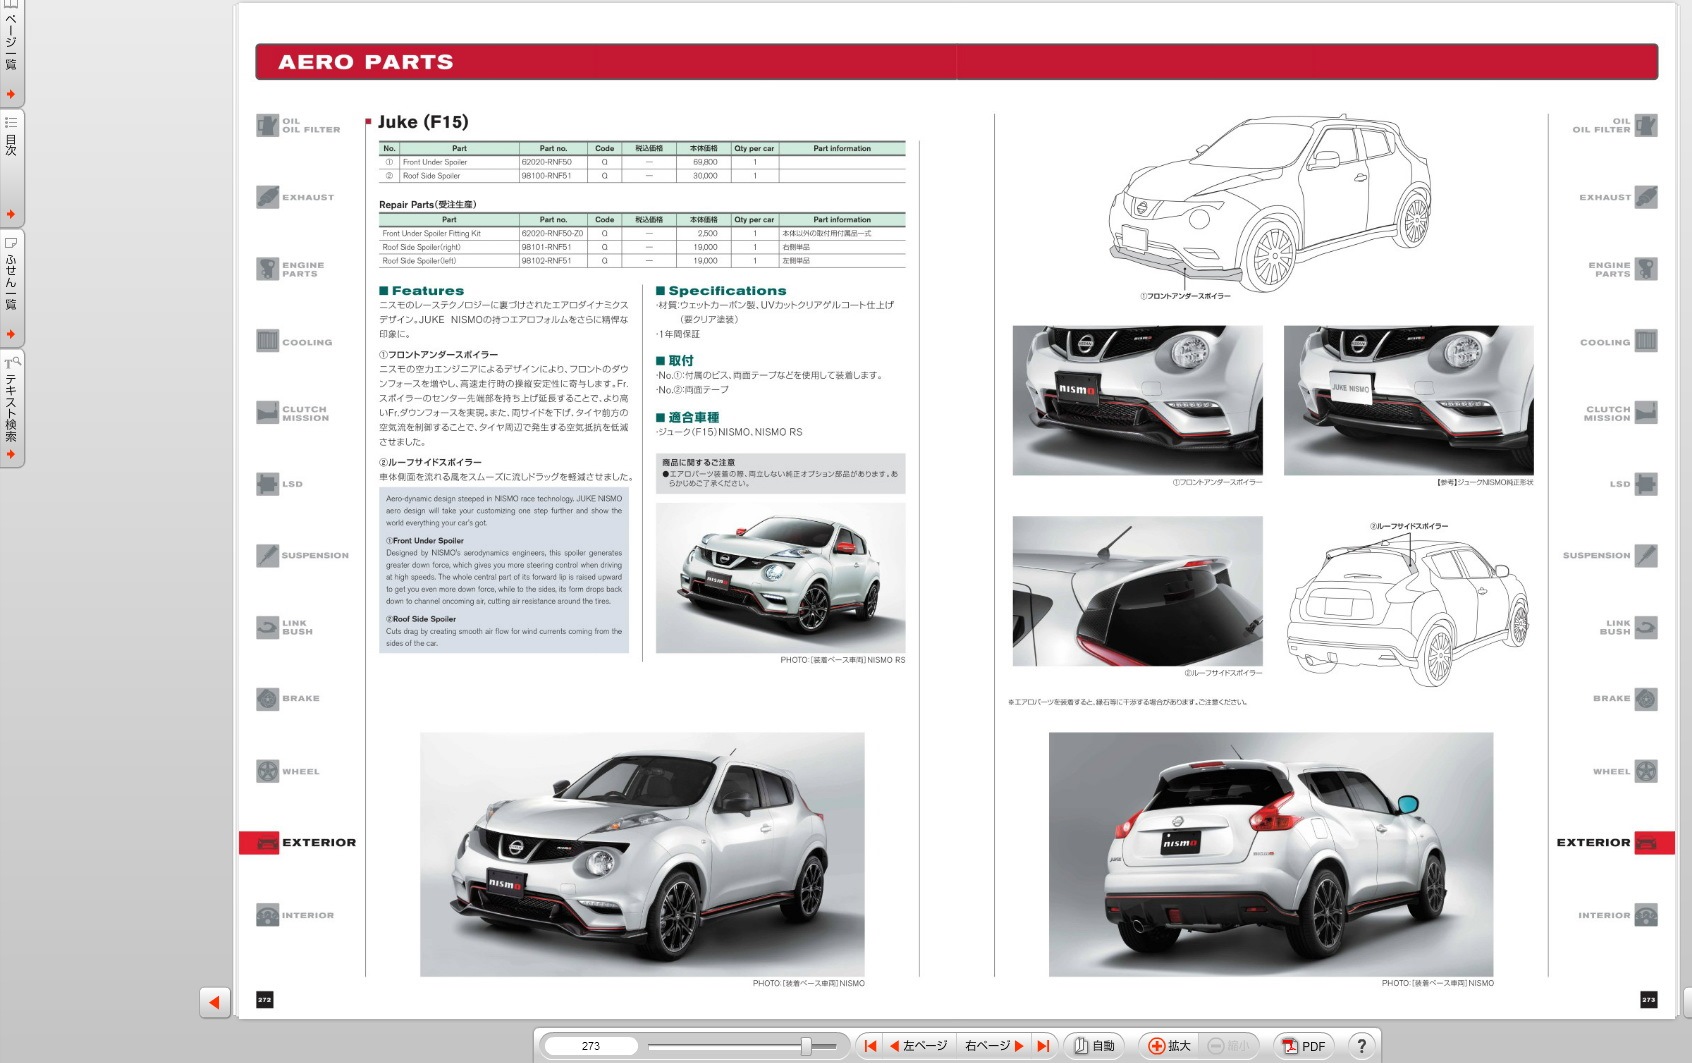Screen dimensions: 1692x1063
Task: Click the COOLING icon on left index
Action: 267,341
